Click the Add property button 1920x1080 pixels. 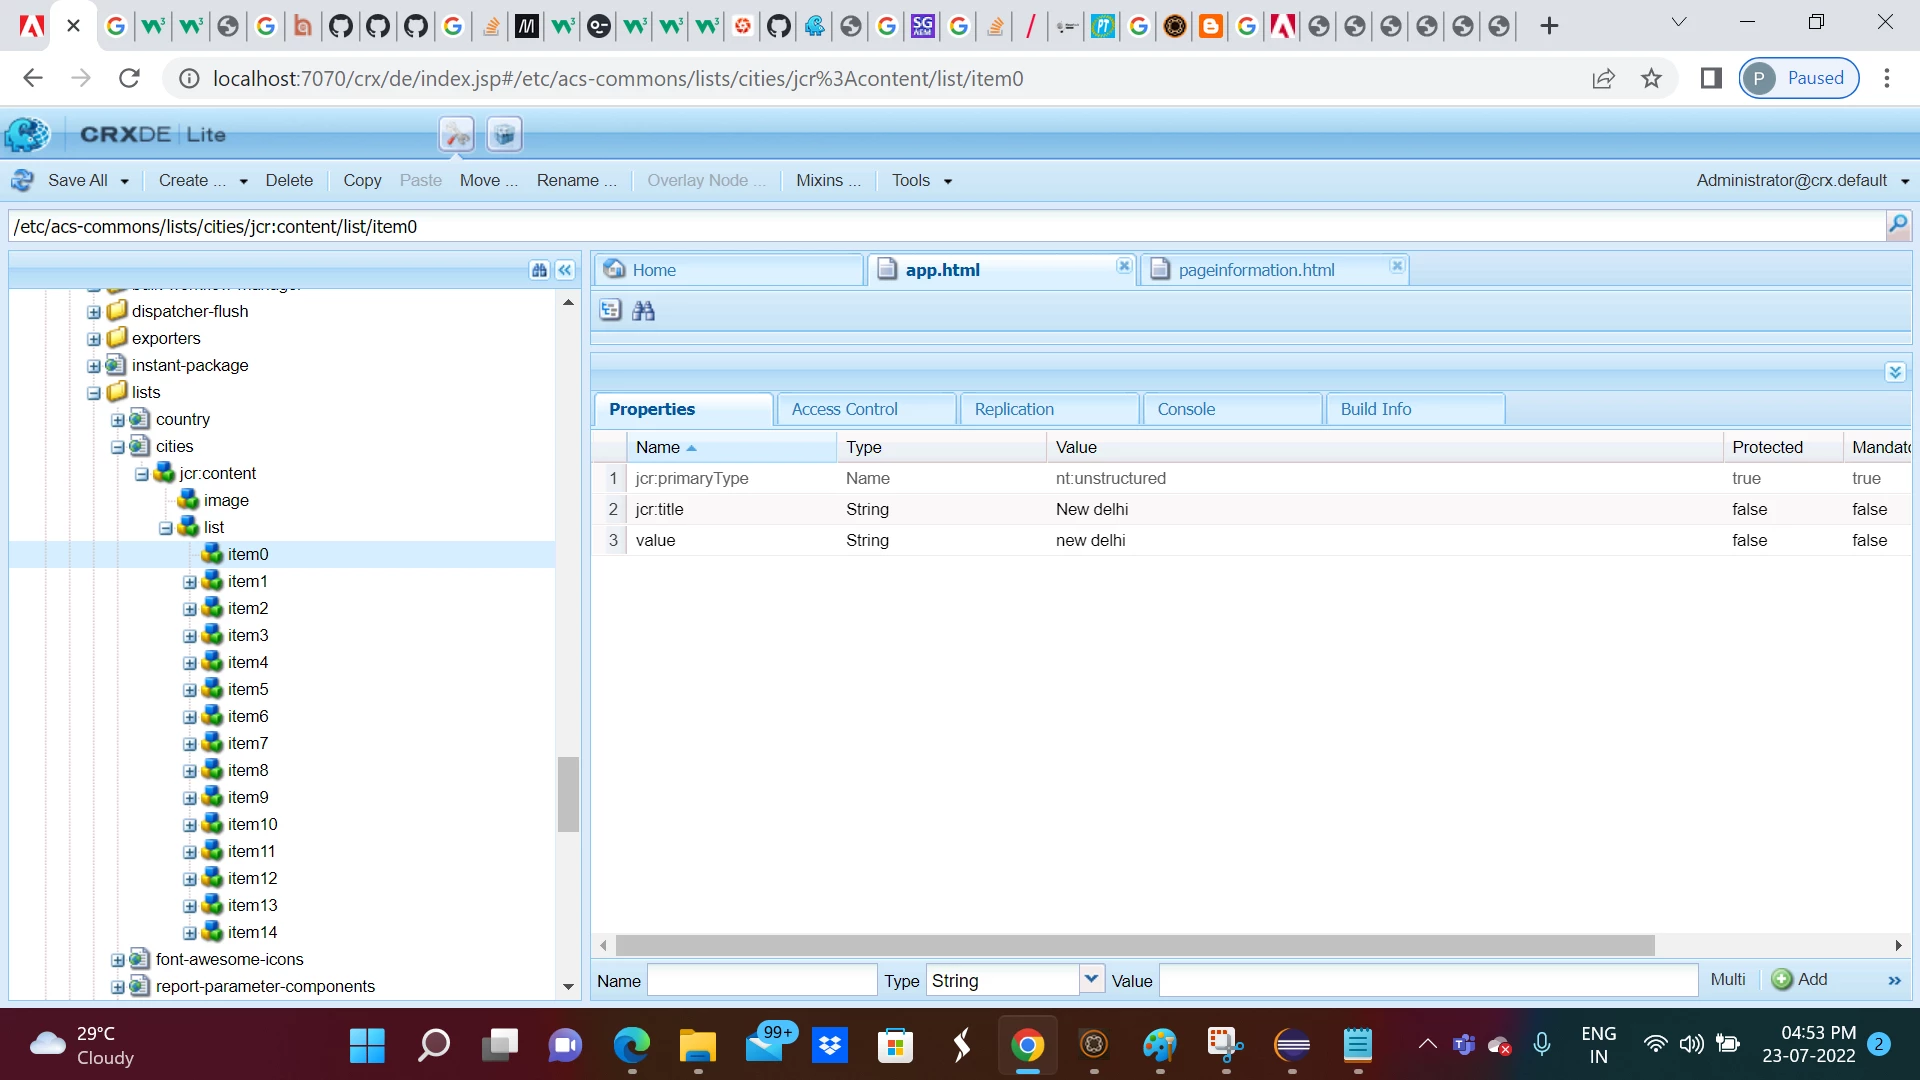tap(1800, 980)
